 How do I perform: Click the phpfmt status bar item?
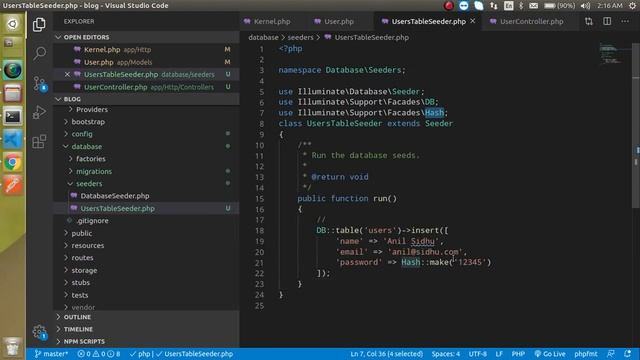tap(586, 353)
